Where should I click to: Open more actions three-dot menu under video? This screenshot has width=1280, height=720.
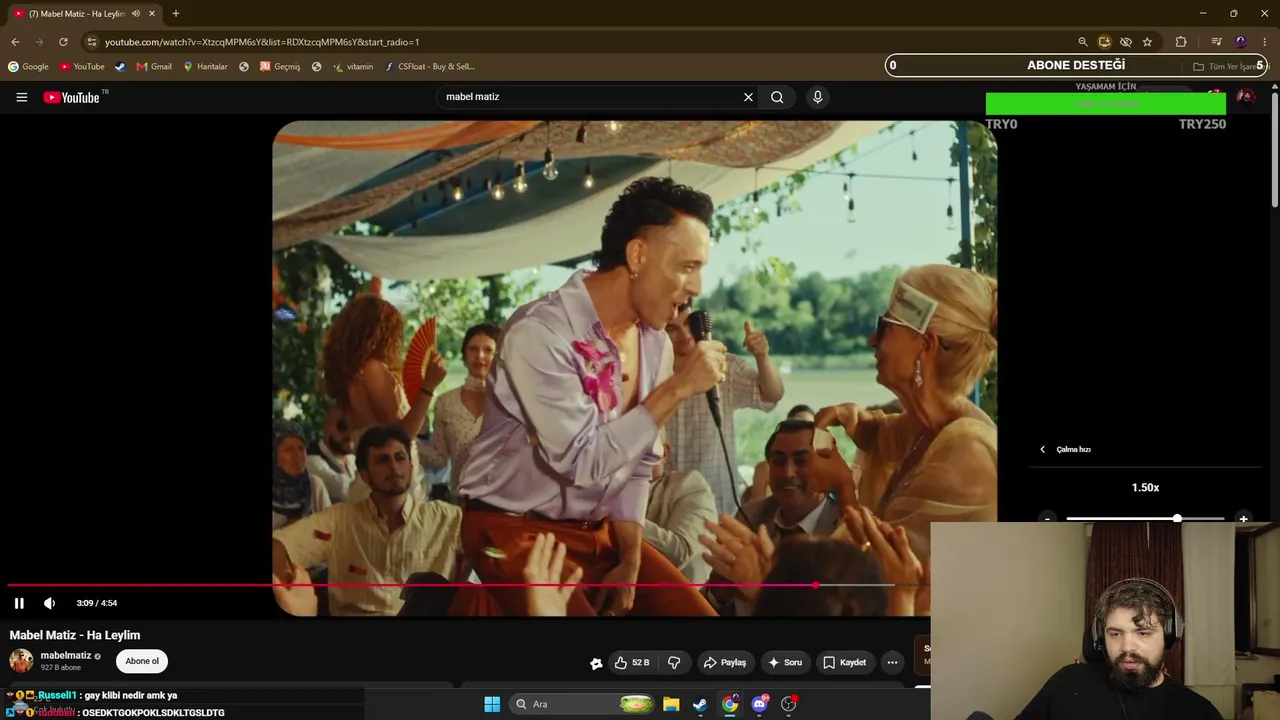coord(892,662)
